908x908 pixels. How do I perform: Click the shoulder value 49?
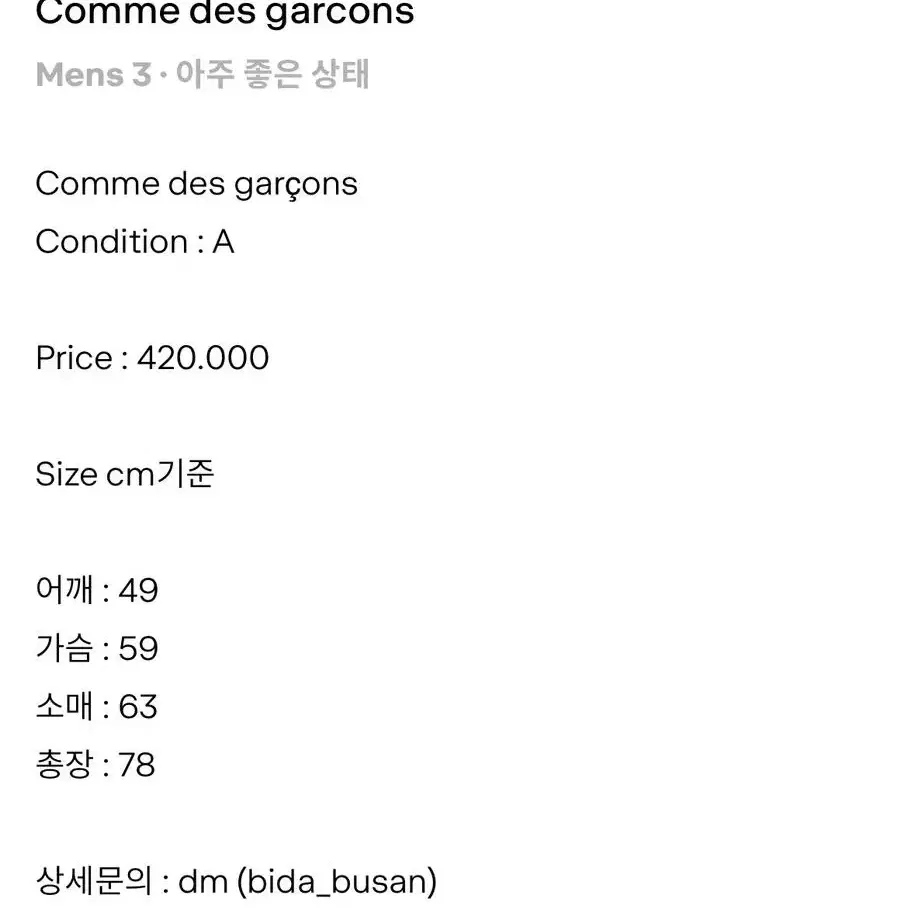coord(138,591)
